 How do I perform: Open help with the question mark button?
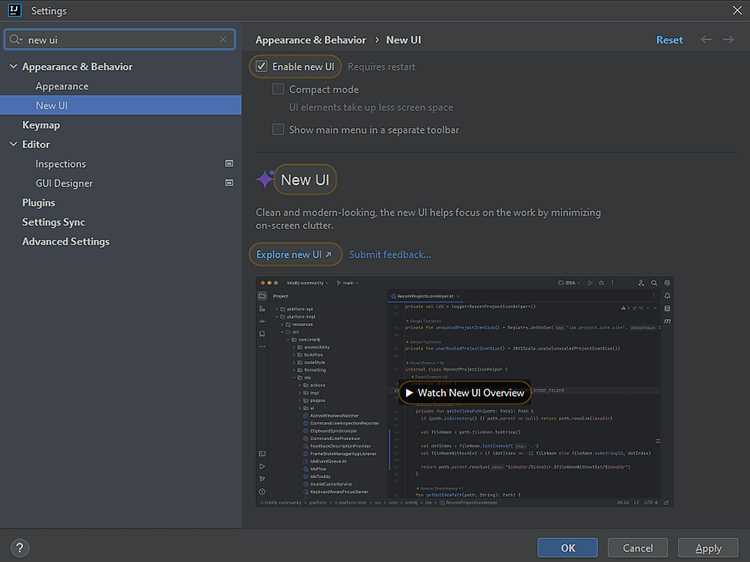(20, 548)
